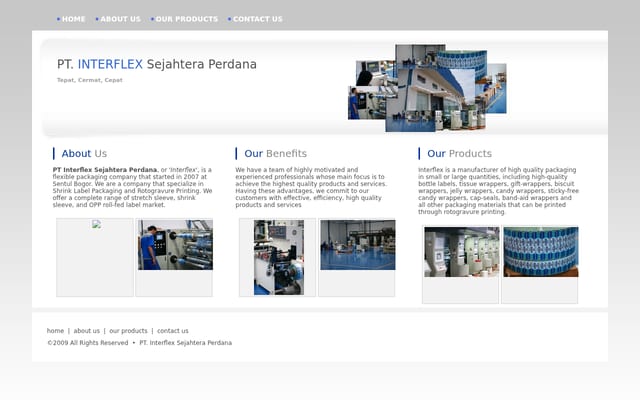Click the 'about us' footer link
This screenshot has width=640, height=400.
coord(87,331)
